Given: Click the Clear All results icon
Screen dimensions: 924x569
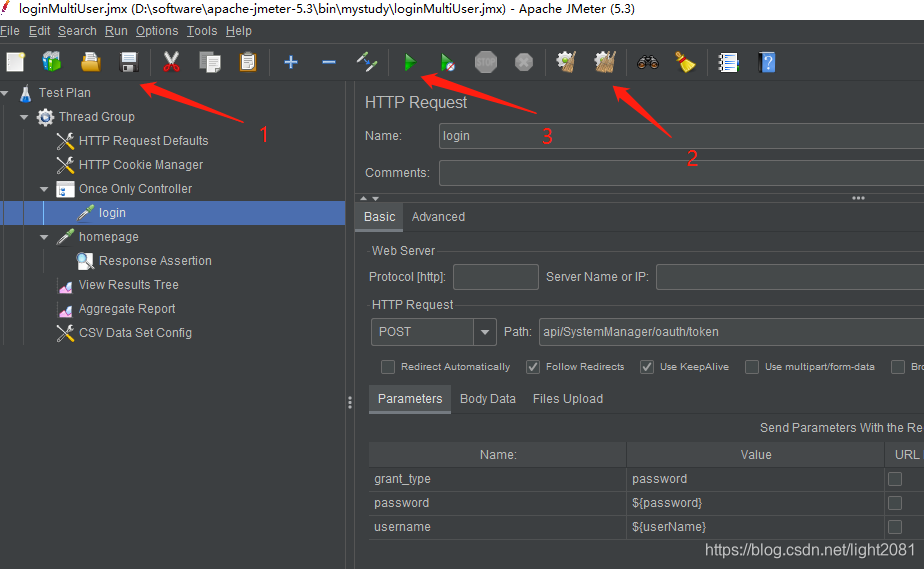Looking at the screenshot, I should coord(605,62).
